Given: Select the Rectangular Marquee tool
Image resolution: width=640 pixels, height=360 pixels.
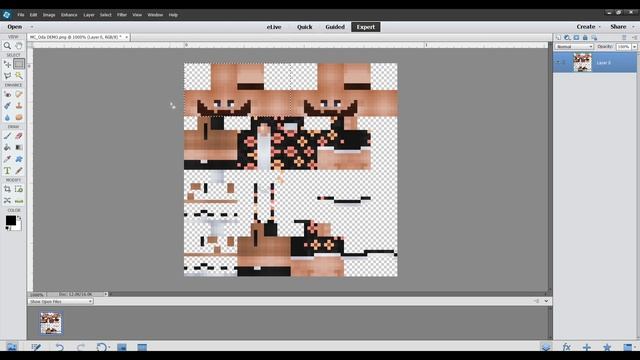Looking at the screenshot, I should (19, 64).
